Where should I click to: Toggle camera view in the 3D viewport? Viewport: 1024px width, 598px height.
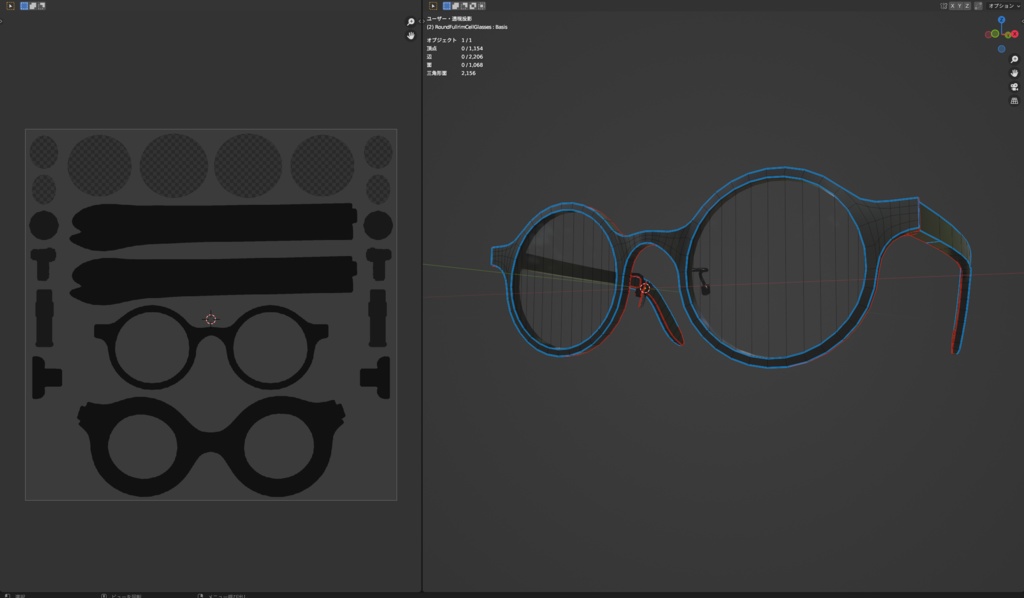tap(1014, 87)
